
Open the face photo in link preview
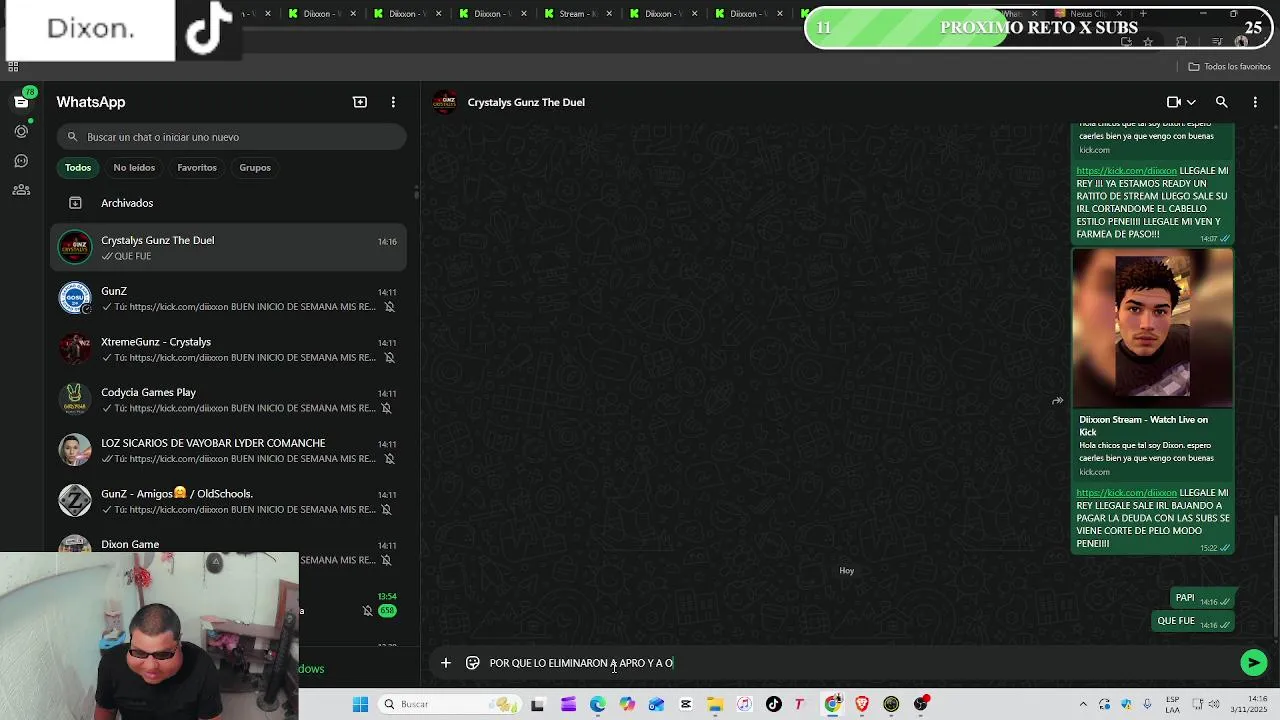click(x=1153, y=328)
